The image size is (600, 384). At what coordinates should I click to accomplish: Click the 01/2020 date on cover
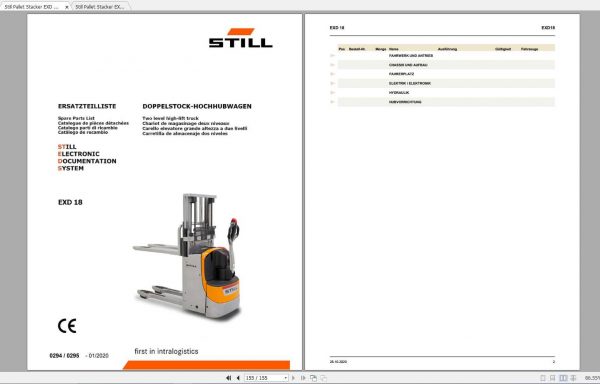pyautogui.click(x=99, y=356)
